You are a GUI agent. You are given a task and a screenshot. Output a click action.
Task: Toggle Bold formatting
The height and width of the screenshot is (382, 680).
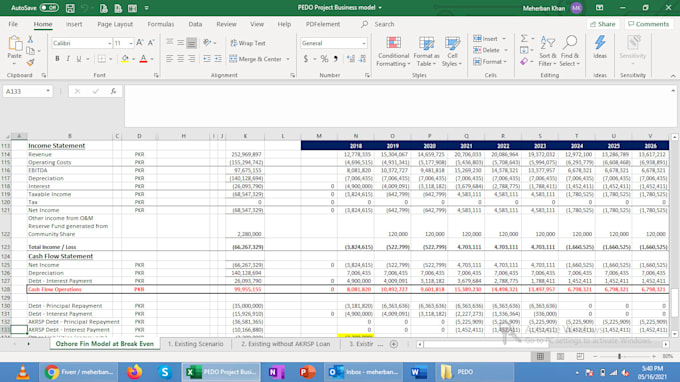57,59
